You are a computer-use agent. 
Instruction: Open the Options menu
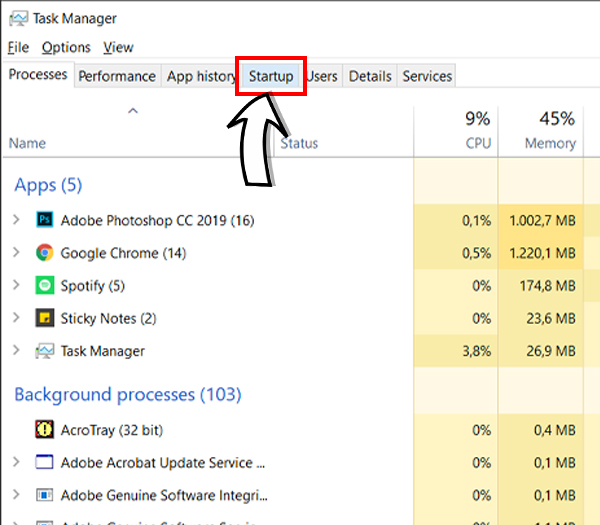tap(66, 47)
